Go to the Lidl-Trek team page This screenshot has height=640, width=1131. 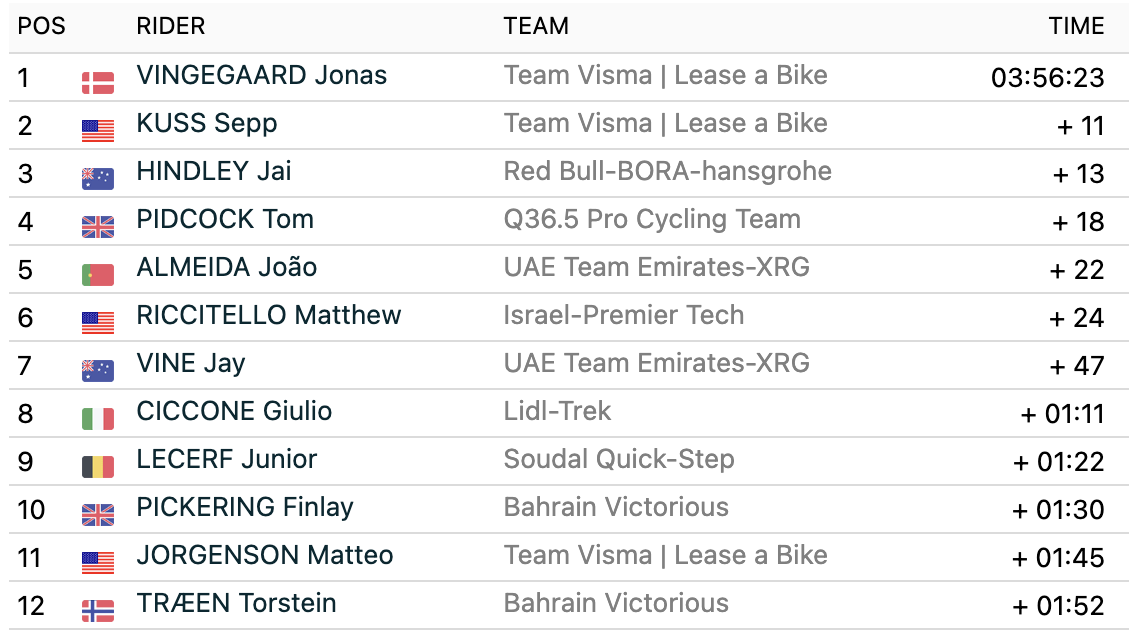(557, 412)
